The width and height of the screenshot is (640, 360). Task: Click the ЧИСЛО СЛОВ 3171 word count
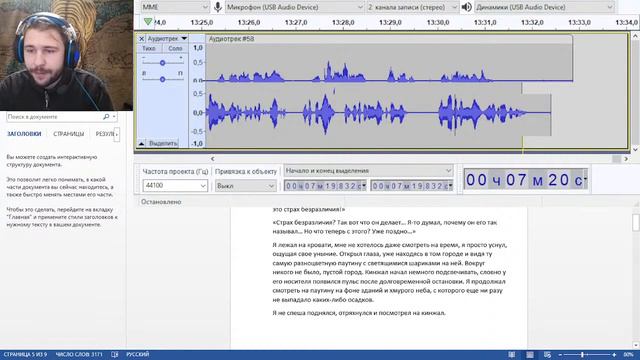[x=79, y=354]
